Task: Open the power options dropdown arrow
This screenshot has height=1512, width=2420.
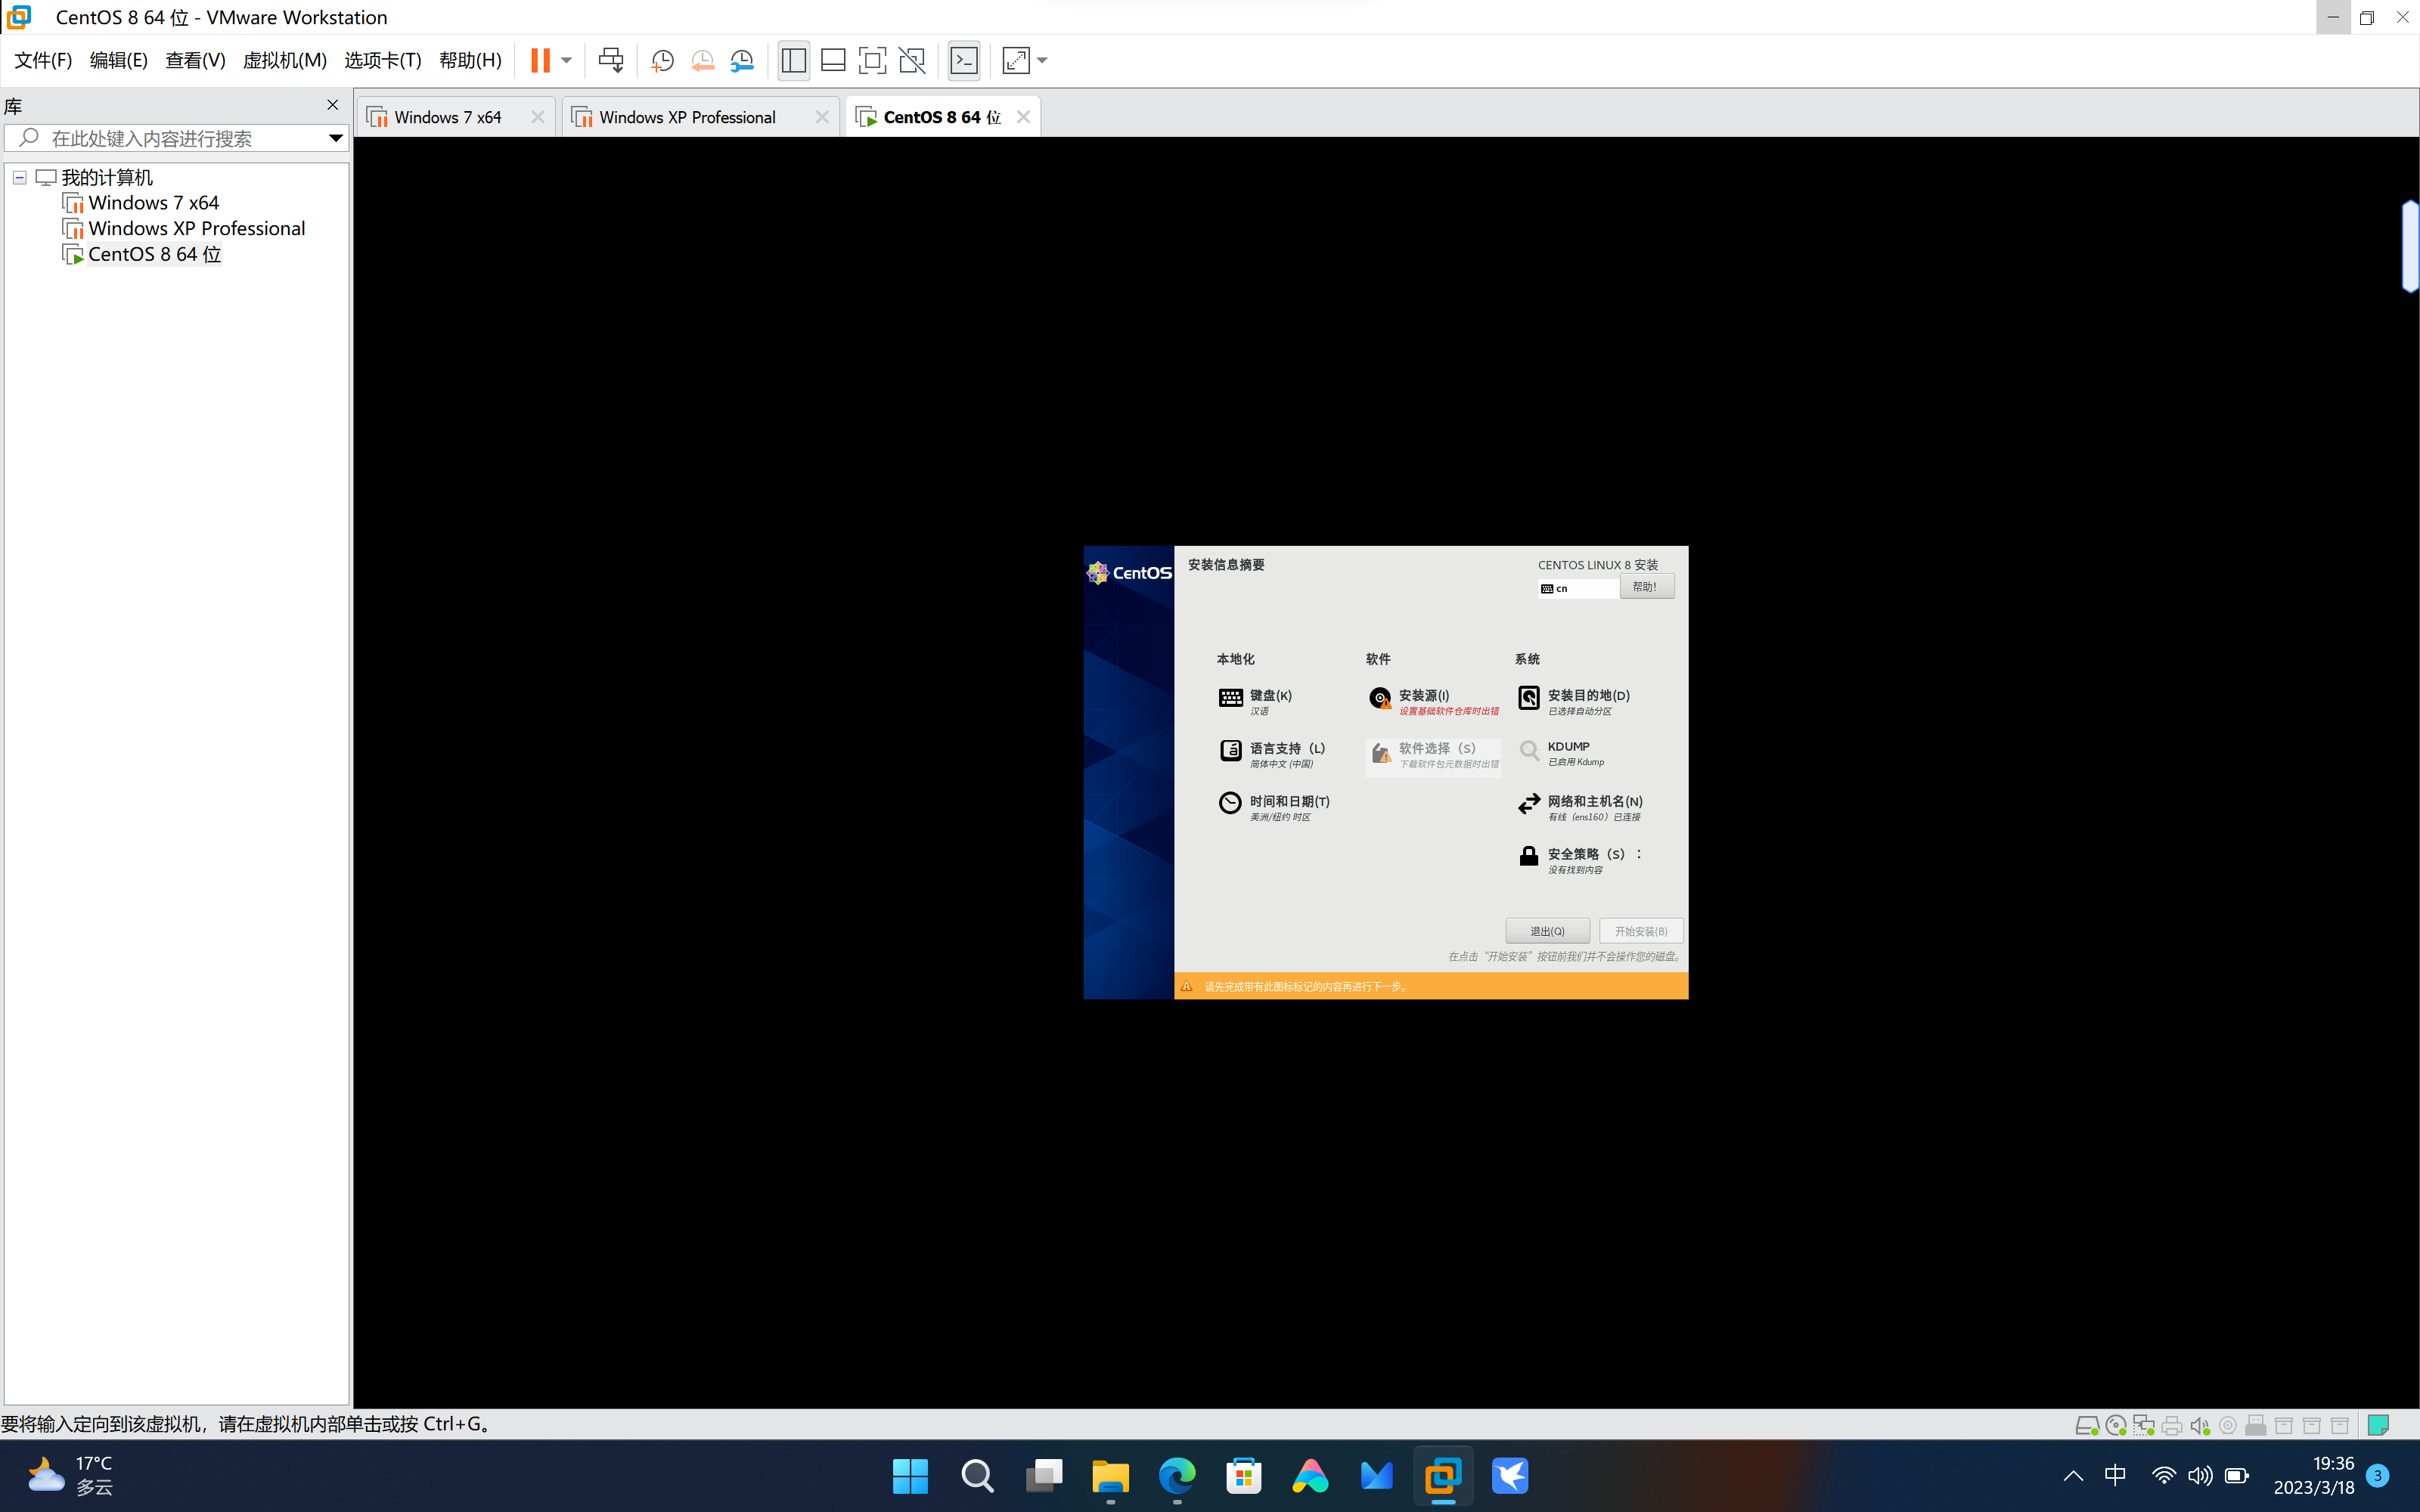Action: (566, 60)
